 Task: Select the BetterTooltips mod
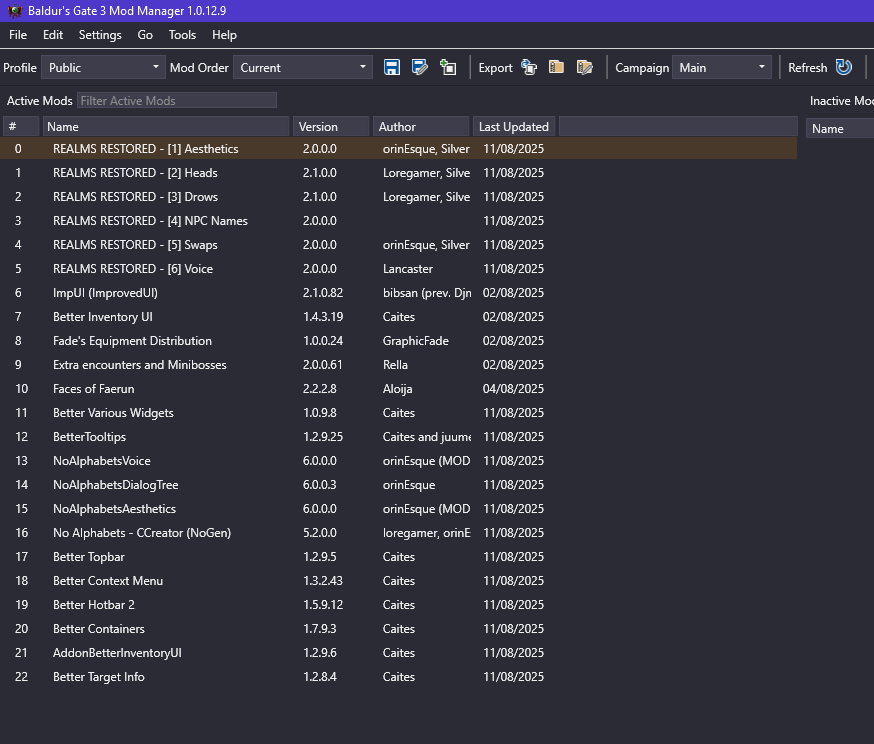[x=399, y=436]
